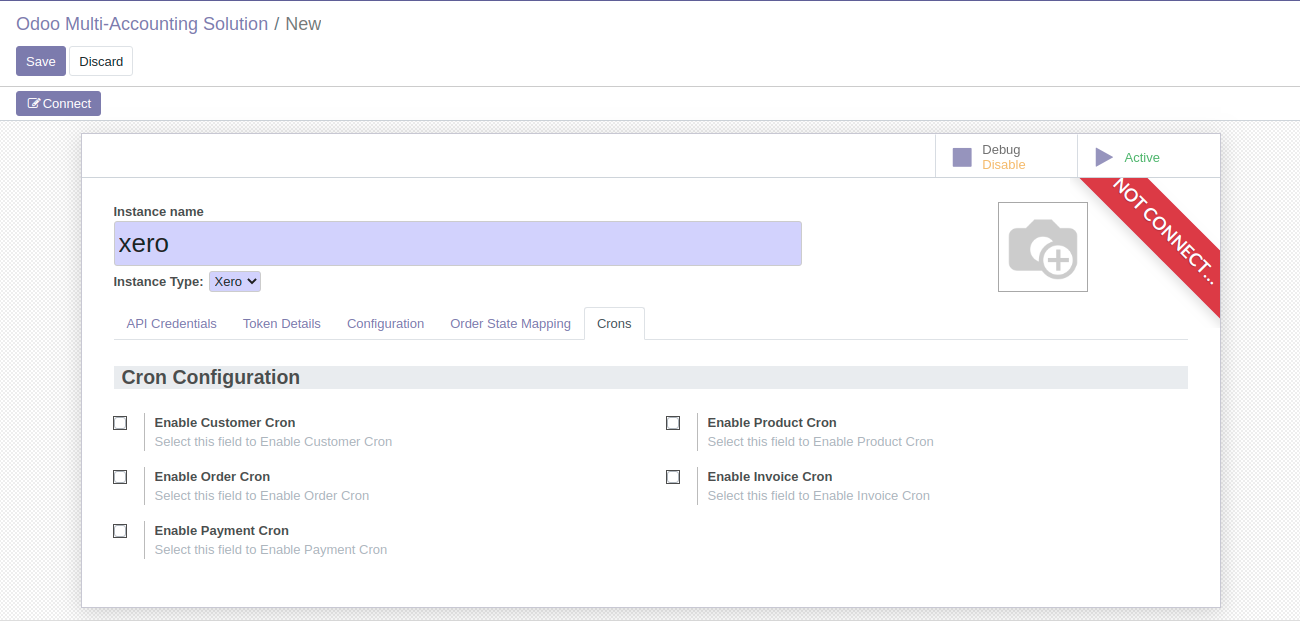Open the Odoo Multi-Accounting Solution breadcrumb
Image resolution: width=1300 pixels, height=621 pixels.
pos(142,24)
